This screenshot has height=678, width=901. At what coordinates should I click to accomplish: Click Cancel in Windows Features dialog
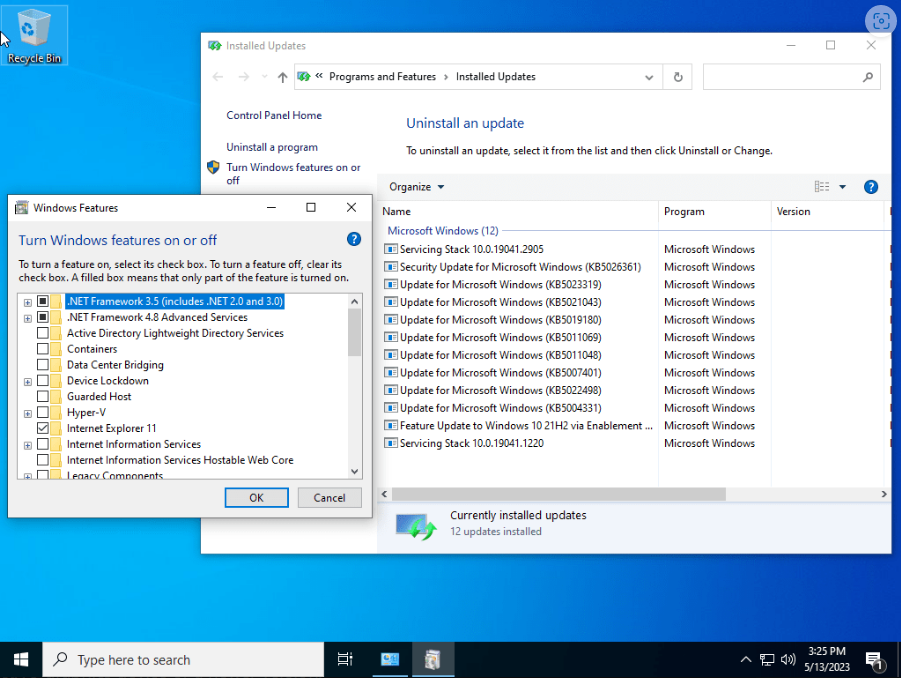pyautogui.click(x=329, y=498)
